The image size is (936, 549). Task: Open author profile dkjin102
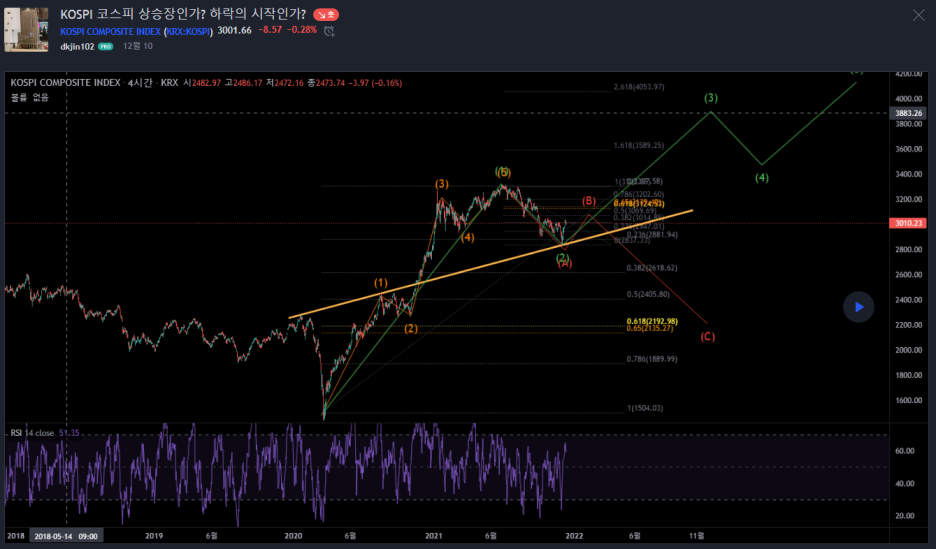(x=77, y=47)
